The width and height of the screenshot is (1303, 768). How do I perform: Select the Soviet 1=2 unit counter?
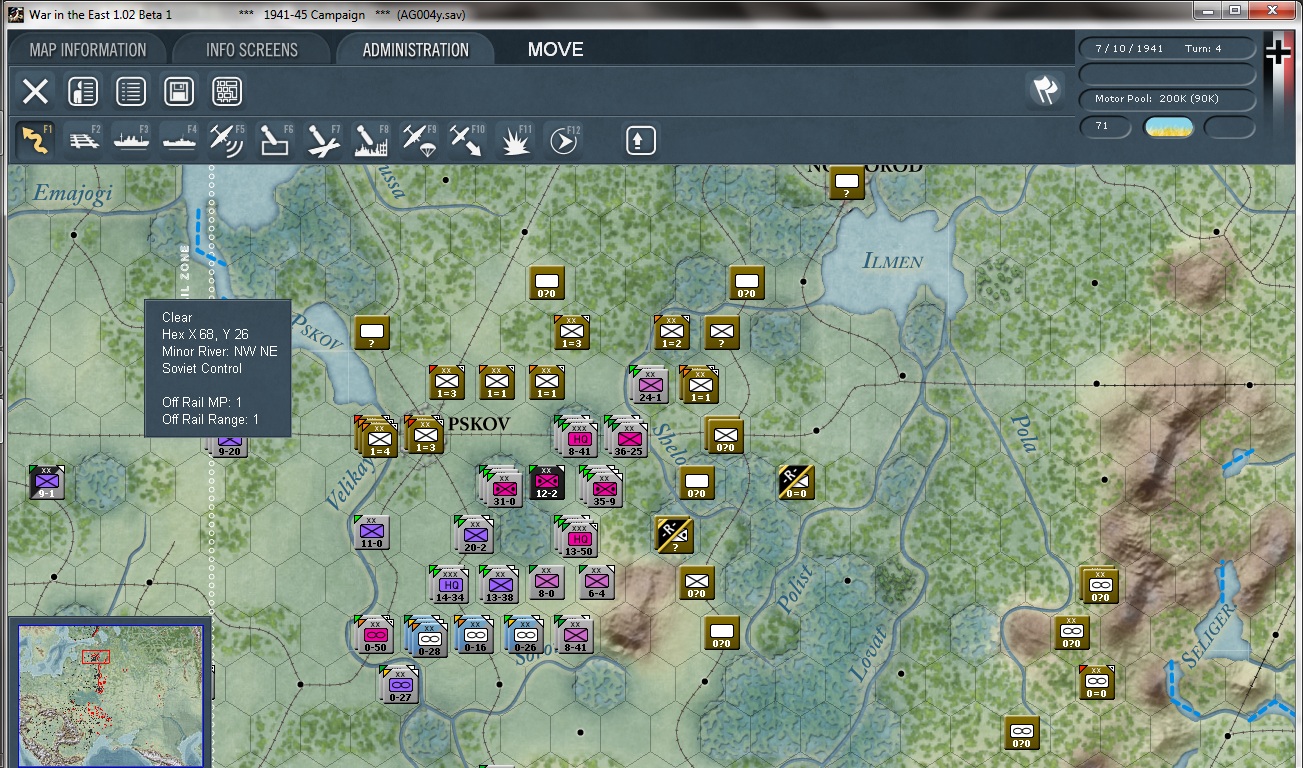(x=672, y=333)
